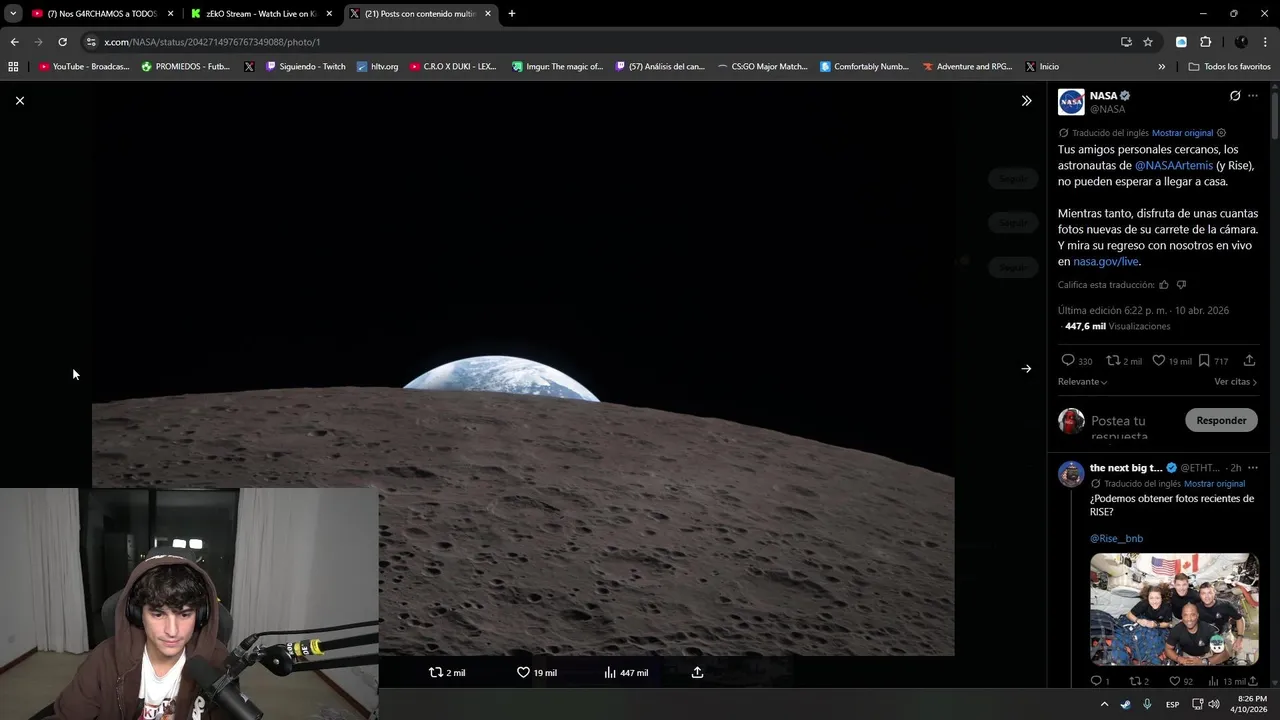This screenshot has height=720, width=1280.
Task: Open the browser extensions puzzle icon
Action: coord(1205,42)
